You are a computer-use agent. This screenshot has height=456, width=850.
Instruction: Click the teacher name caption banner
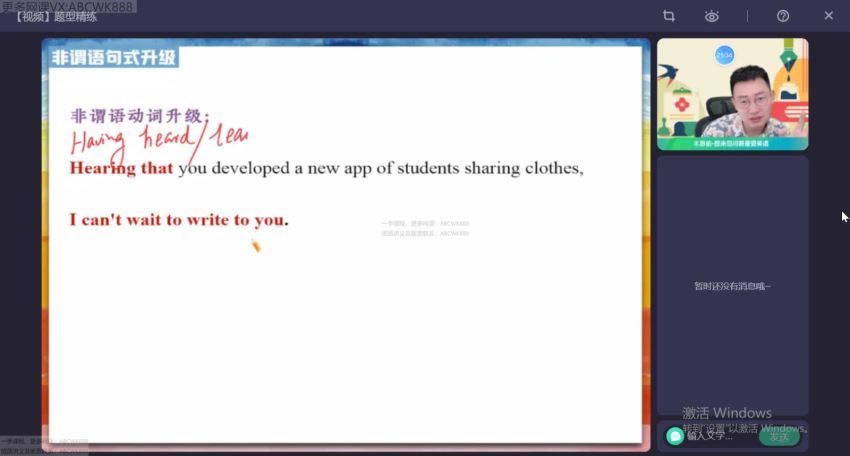pyautogui.click(x=732, y=143)
